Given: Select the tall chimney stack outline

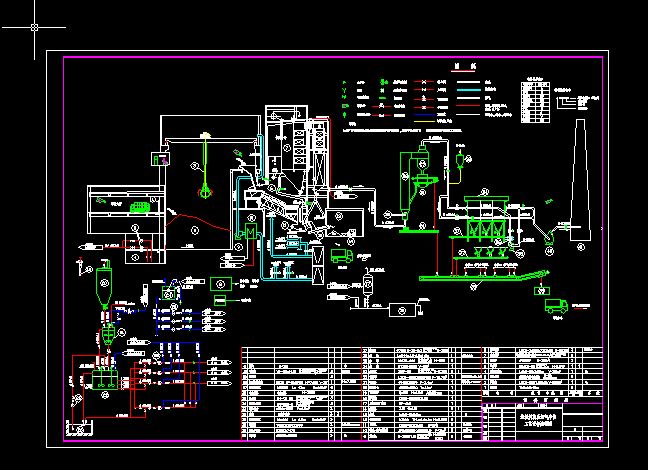Looking at the screenshot, I should [580, 179].
